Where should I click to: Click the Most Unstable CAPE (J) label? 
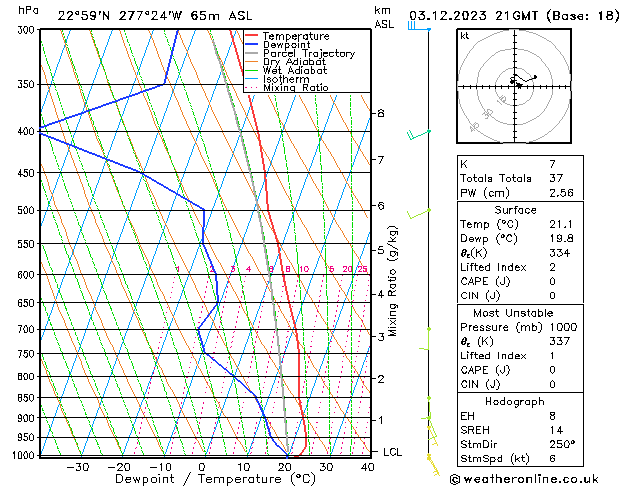pyautogui.click(x=485, y=370)
